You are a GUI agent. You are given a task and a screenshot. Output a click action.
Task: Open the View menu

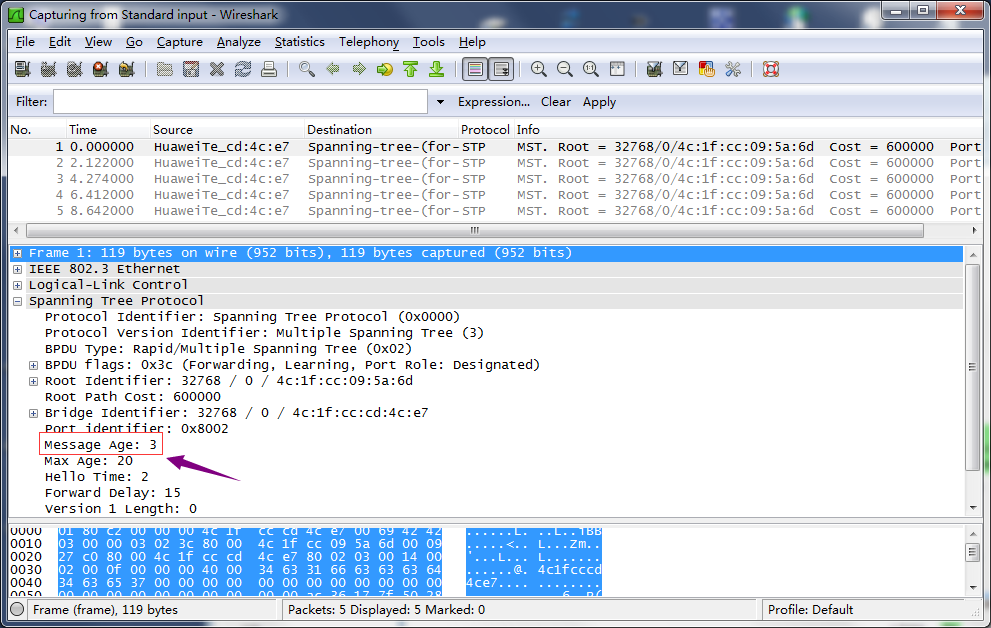point(98,42)
